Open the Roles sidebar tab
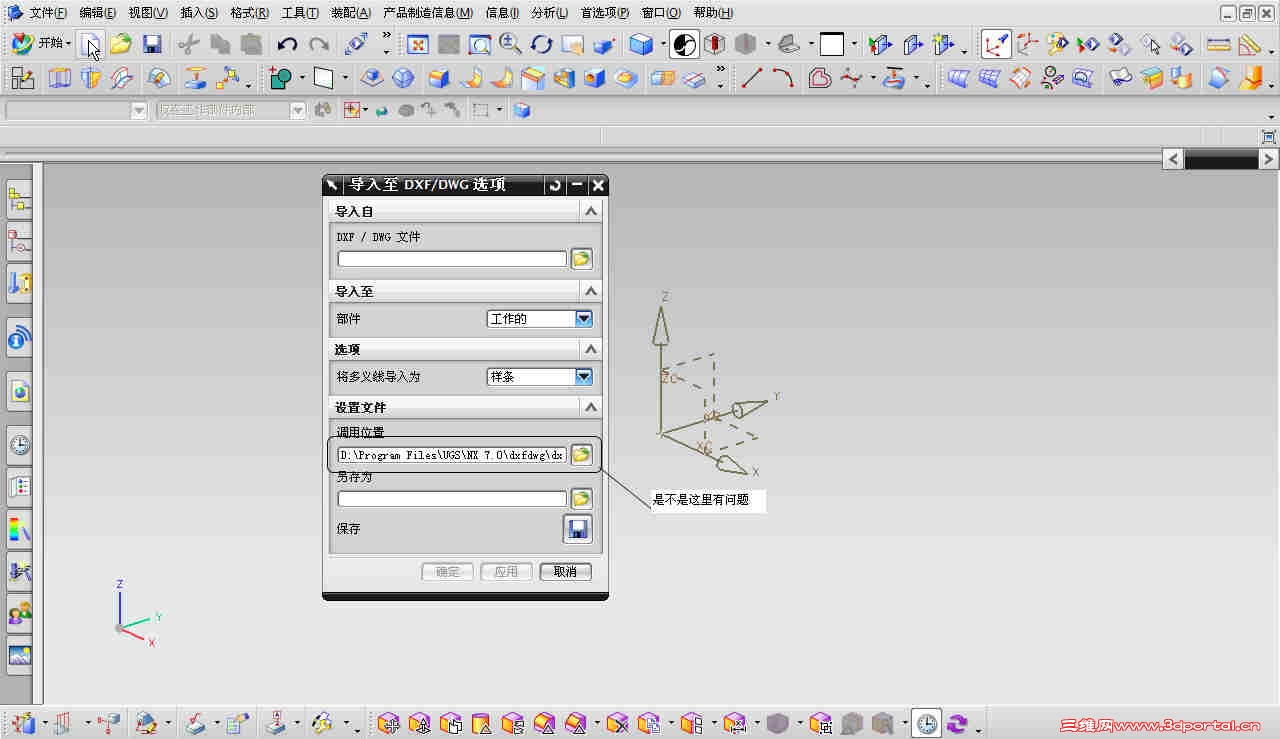This screenshot has width=1280, height=739. [19, 611]
